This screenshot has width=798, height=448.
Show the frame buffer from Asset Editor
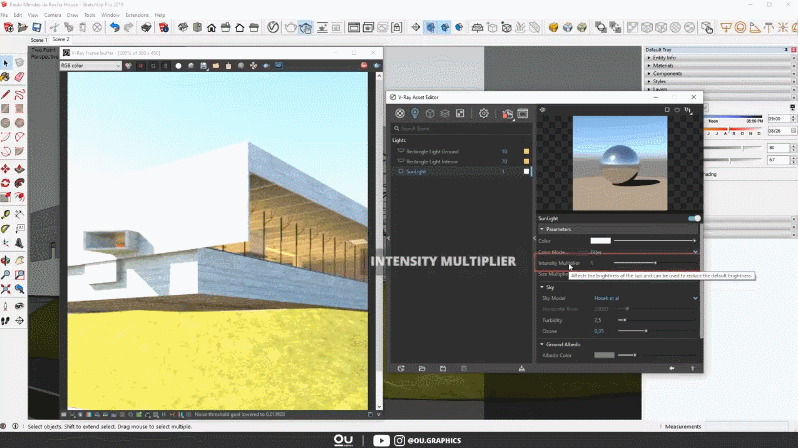pyautogui.click(x=522, y=114)
